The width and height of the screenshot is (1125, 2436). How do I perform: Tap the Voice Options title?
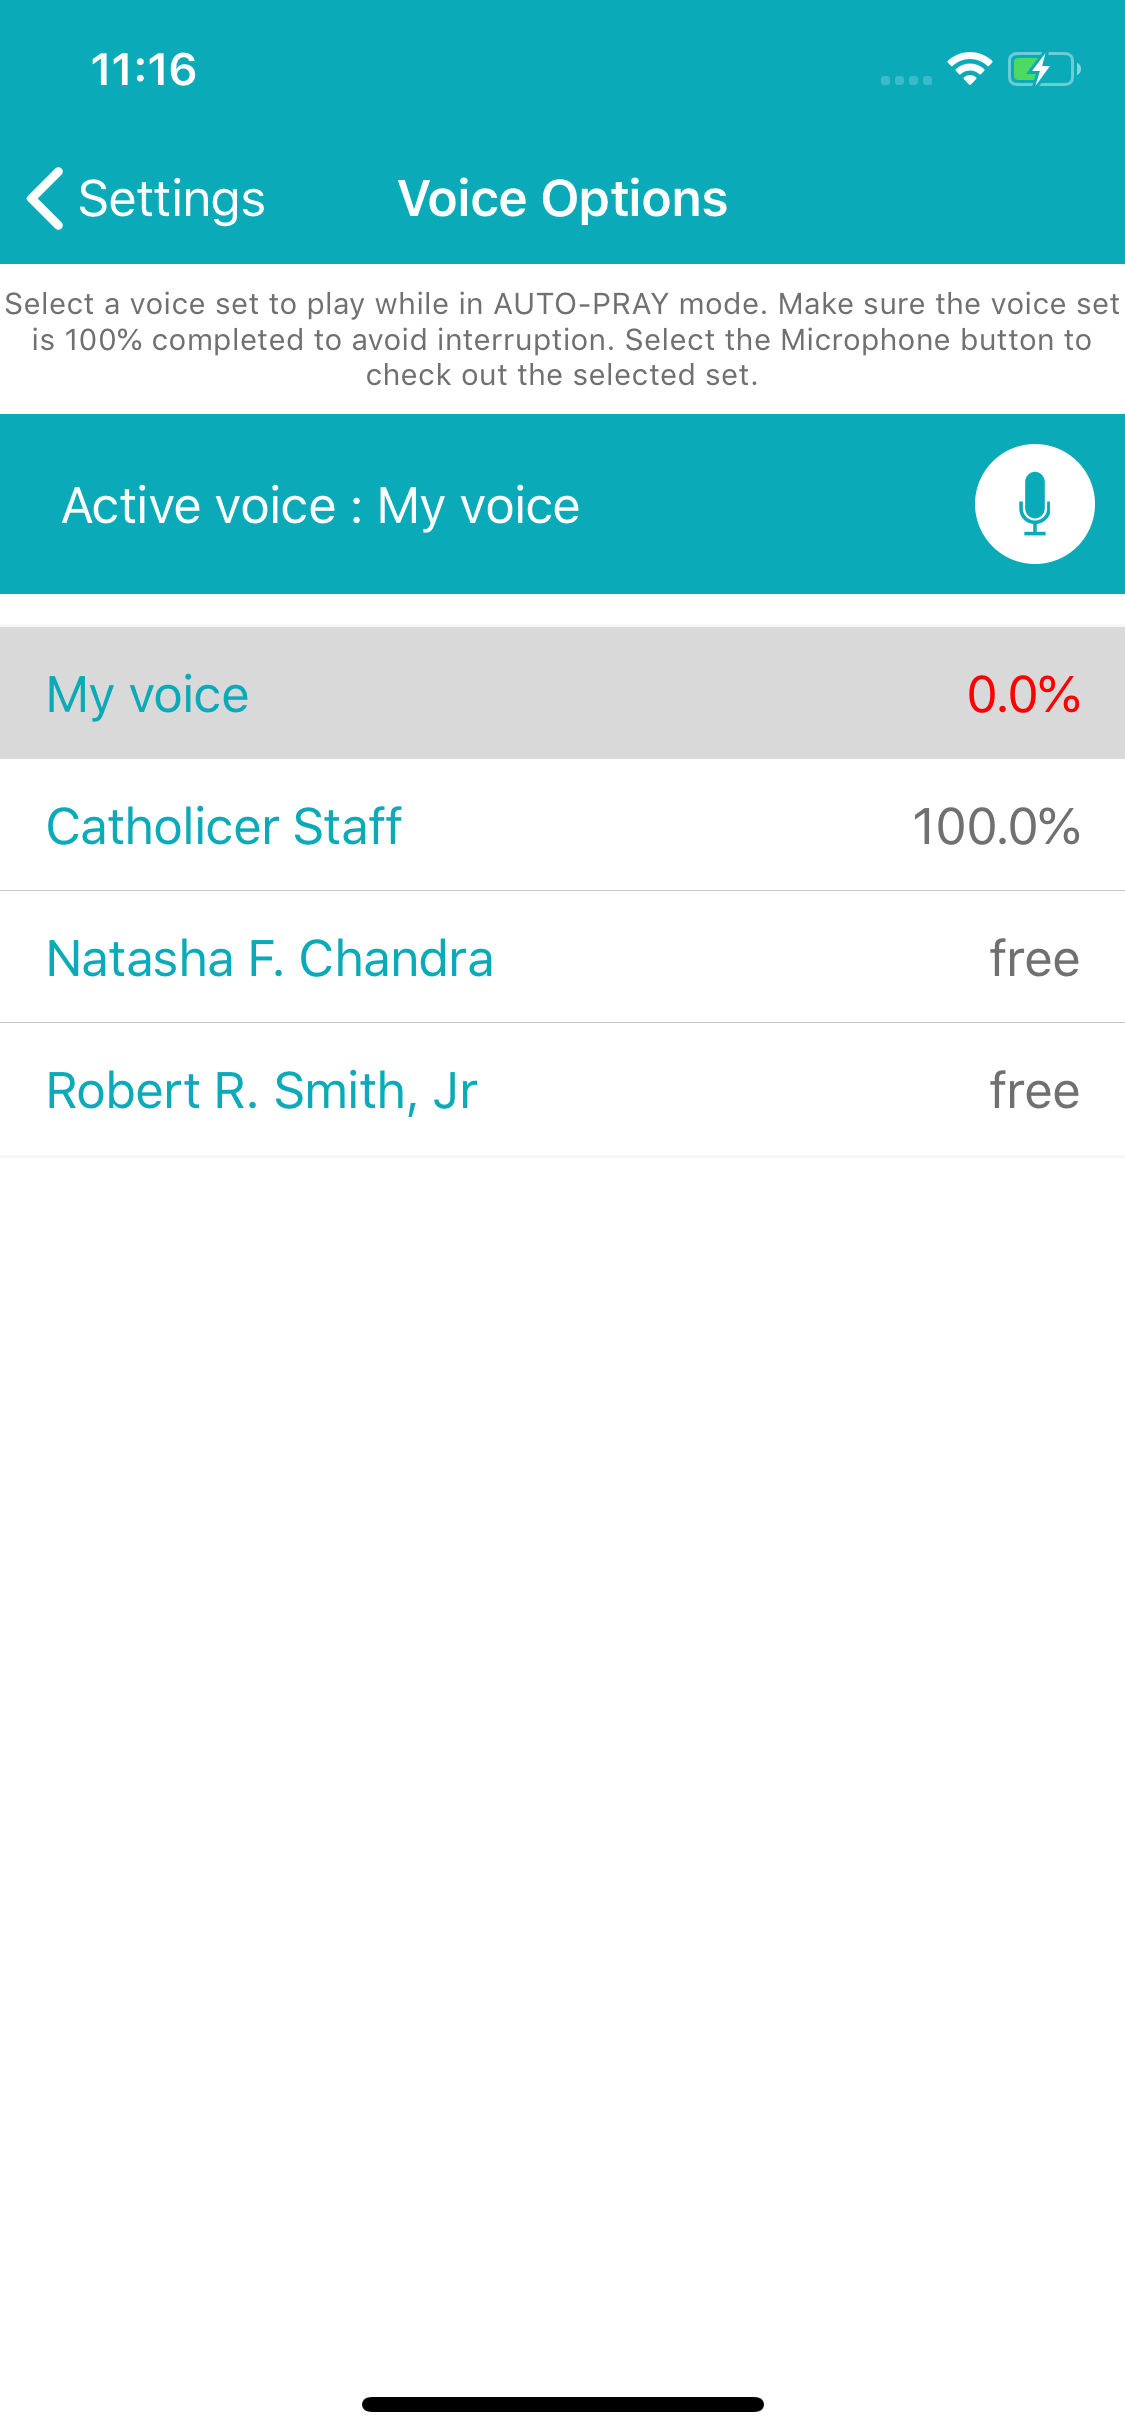click(562, 198)
